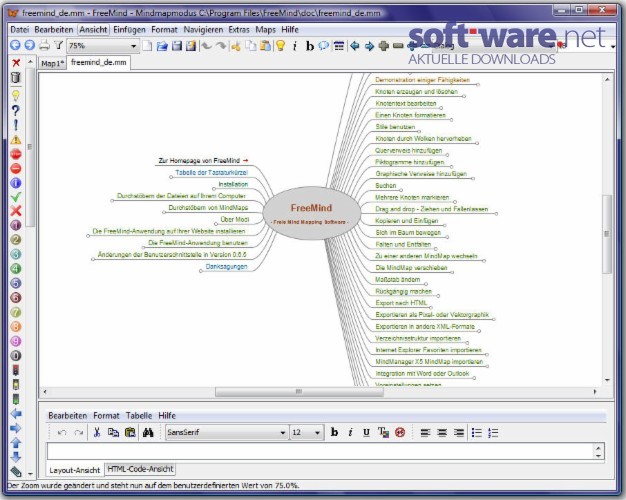This screenshot has height=500, width=626.
Task: Add the priority 4 number icon
Action: click(16, 269)
